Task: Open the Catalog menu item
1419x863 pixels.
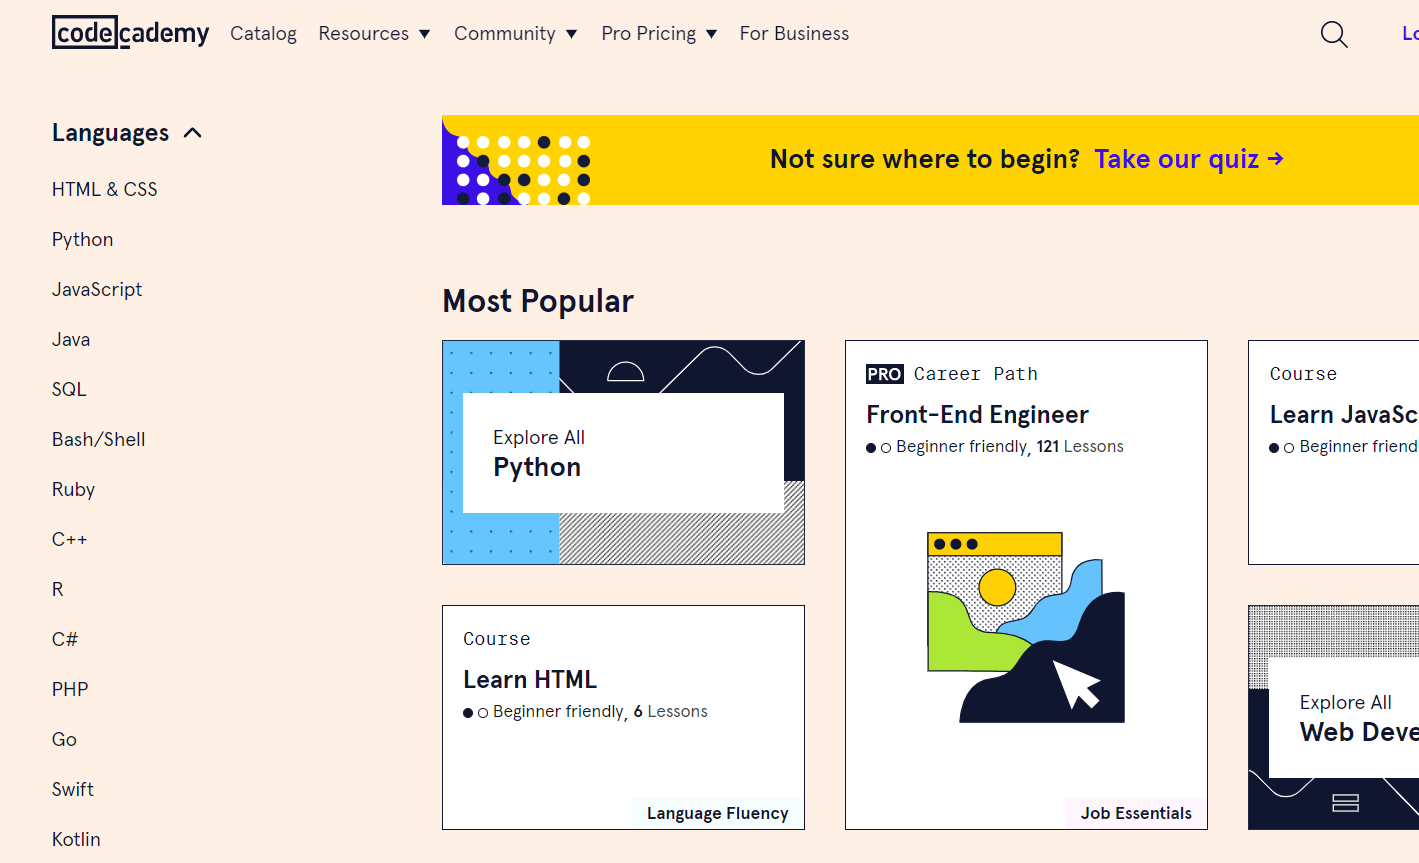Action: [x=263, y=33]
